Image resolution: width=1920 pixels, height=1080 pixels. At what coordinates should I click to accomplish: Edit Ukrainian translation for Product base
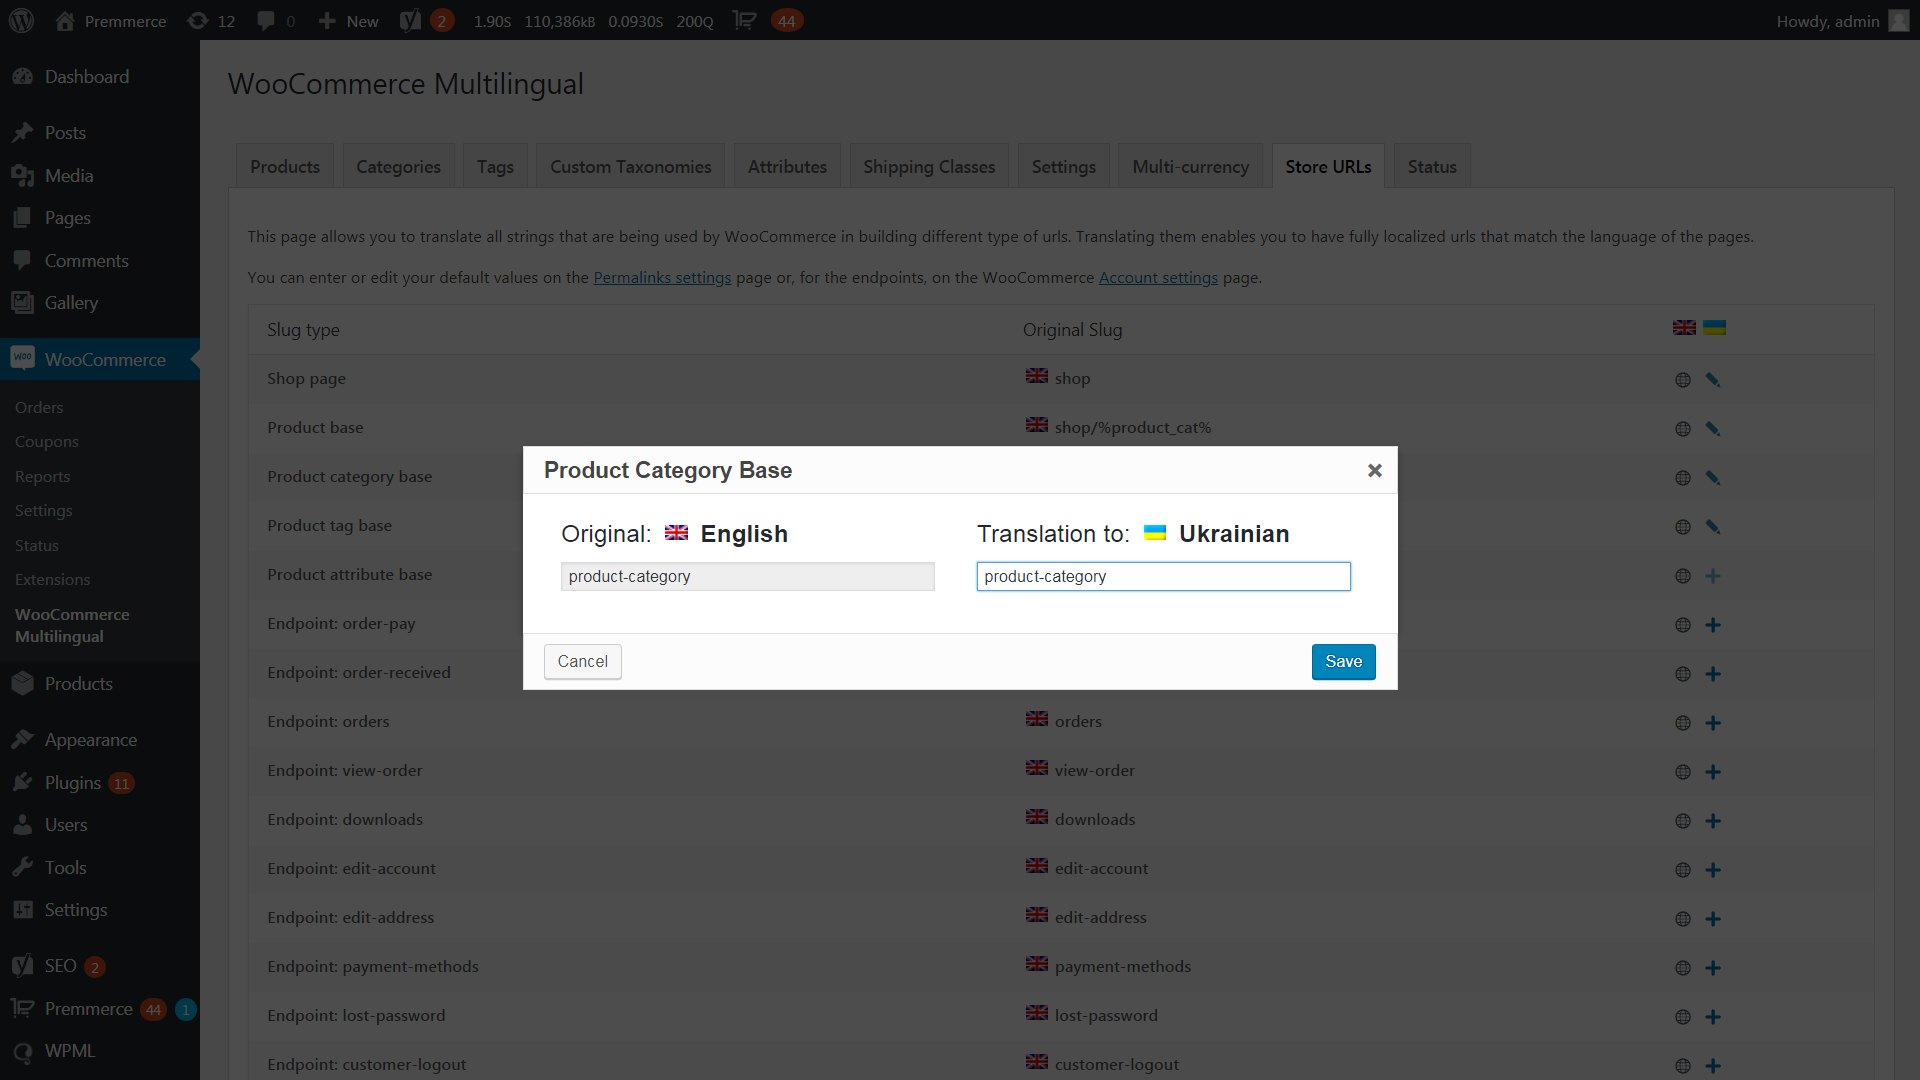point(1713,428)
